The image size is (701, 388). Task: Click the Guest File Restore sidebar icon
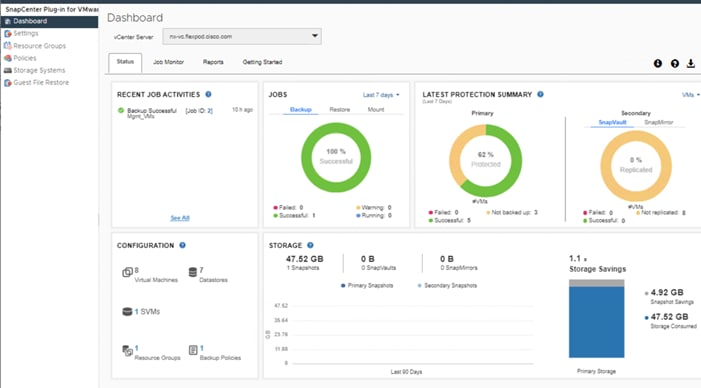[x=8, y=83]
